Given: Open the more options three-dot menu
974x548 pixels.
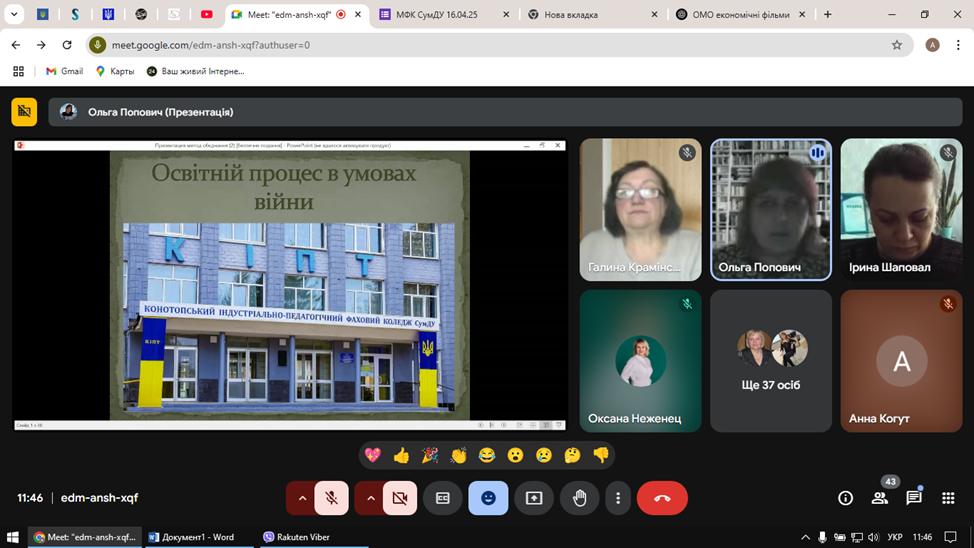Looking at the screenshot, I should [x=618, y=498].
